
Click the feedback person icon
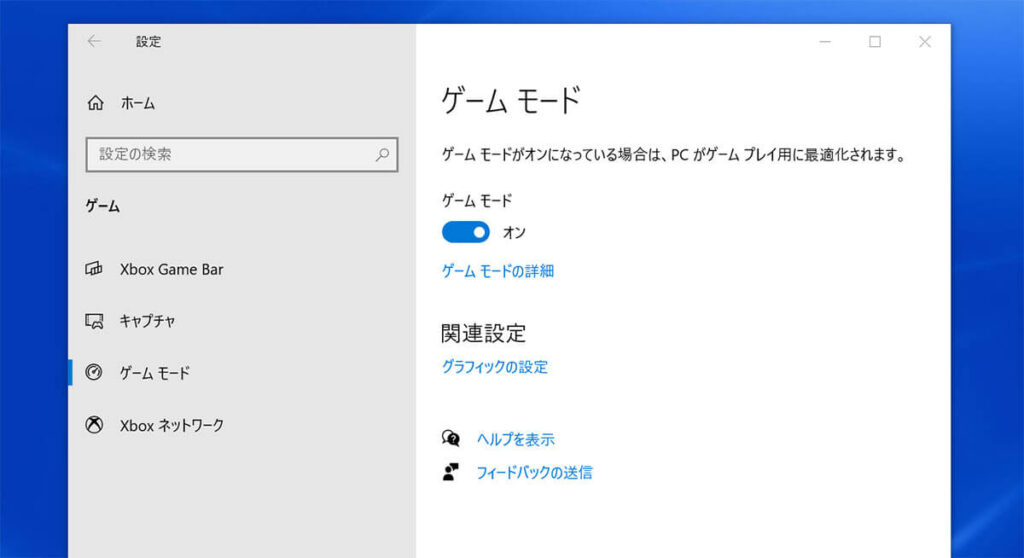pyautogui.click(x=451, y=472)
